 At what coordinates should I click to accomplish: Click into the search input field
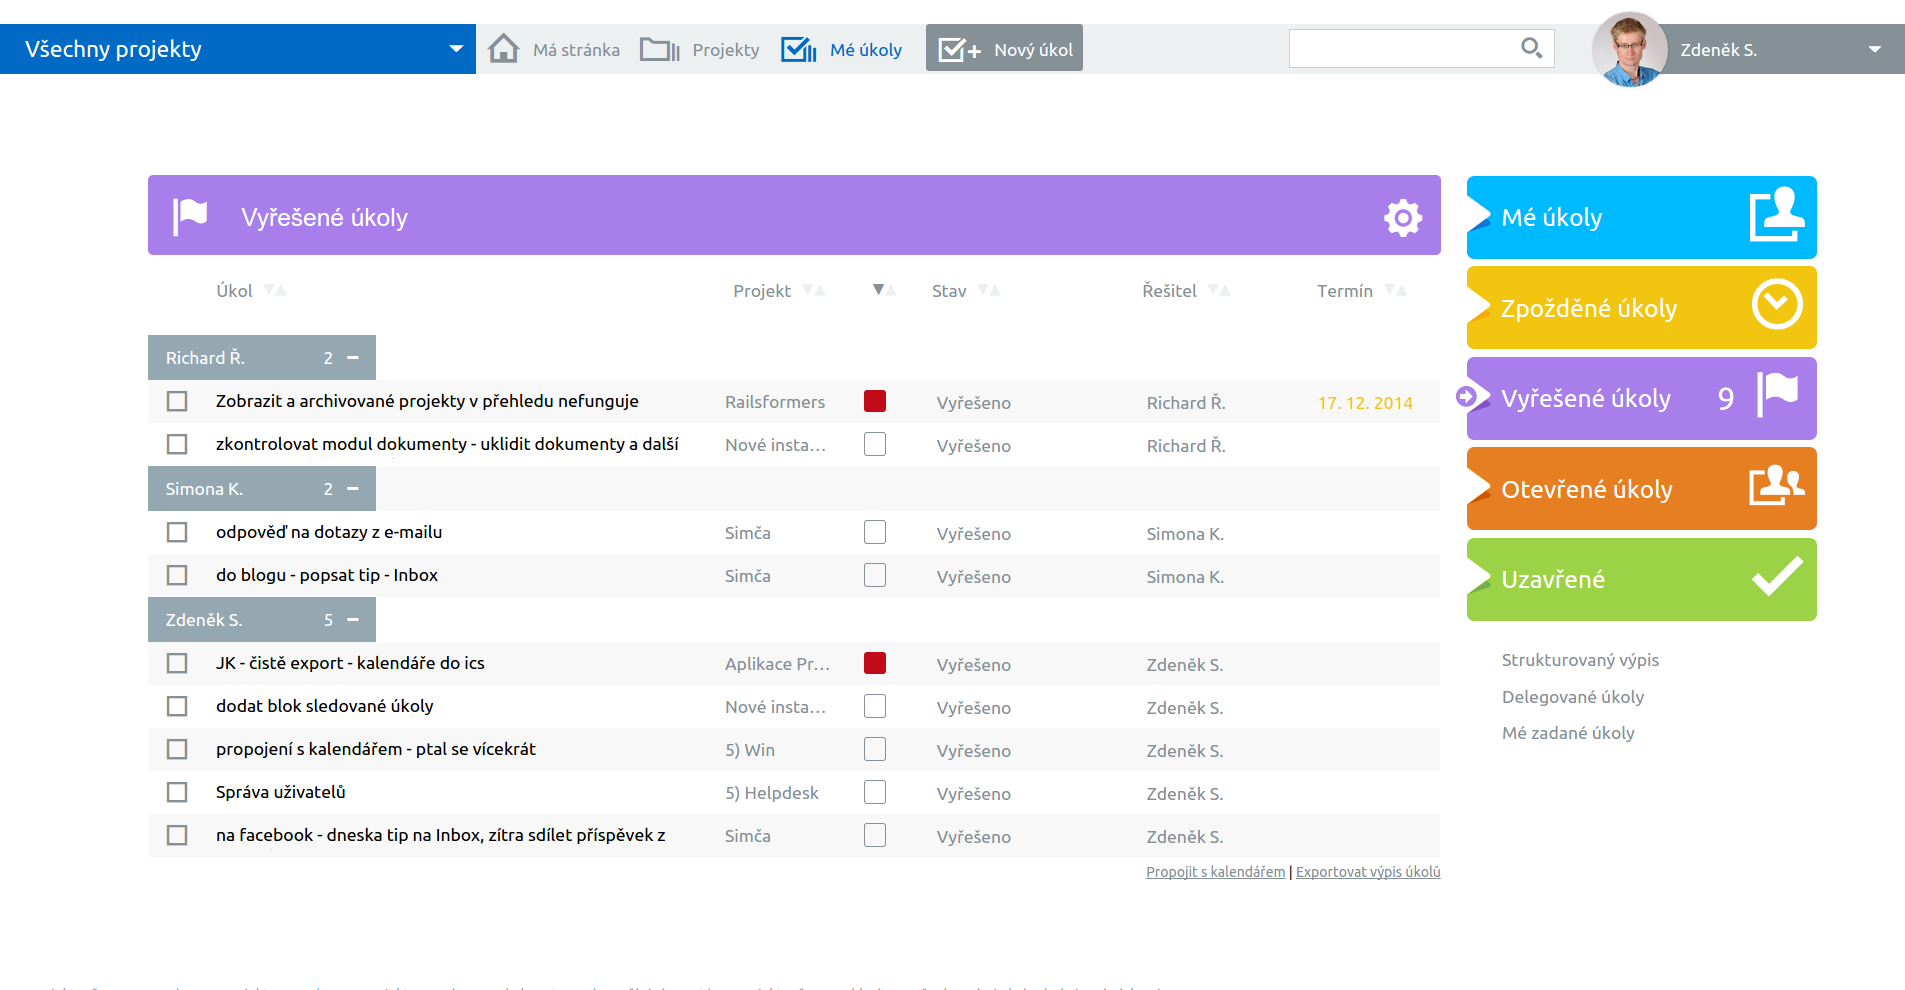tap(1400, 48)
